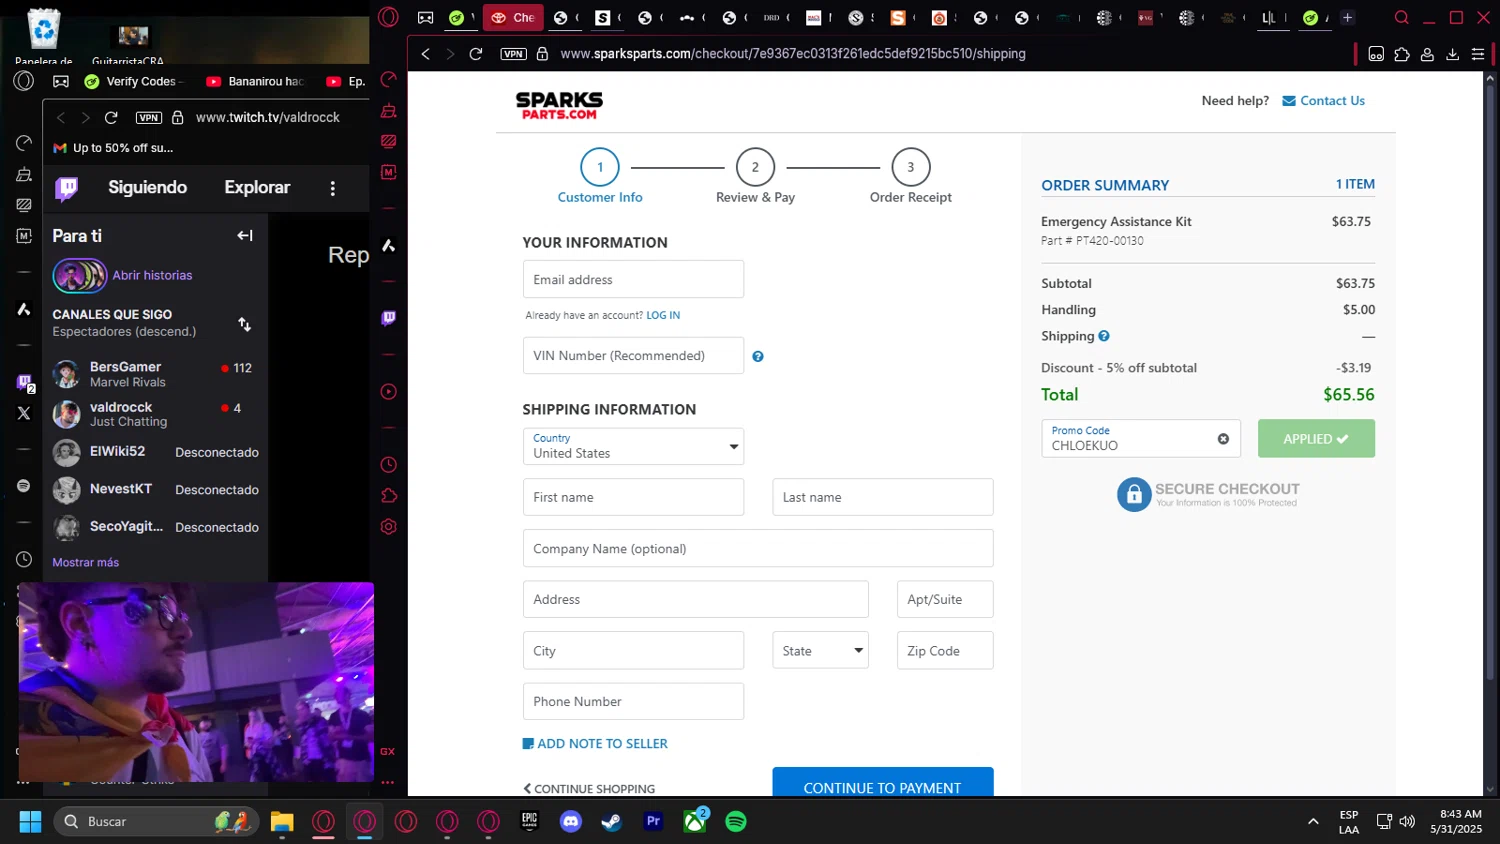Open Explorar in Twitch panel
The width and height of the screenshot is (1500, 844).
tap(257, 188)
